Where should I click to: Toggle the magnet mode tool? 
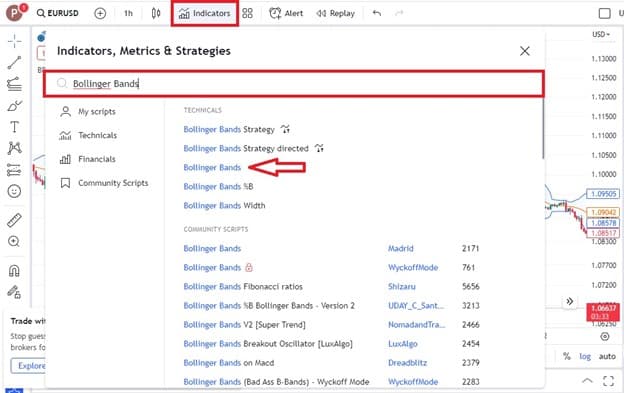[x=14, y=271]
